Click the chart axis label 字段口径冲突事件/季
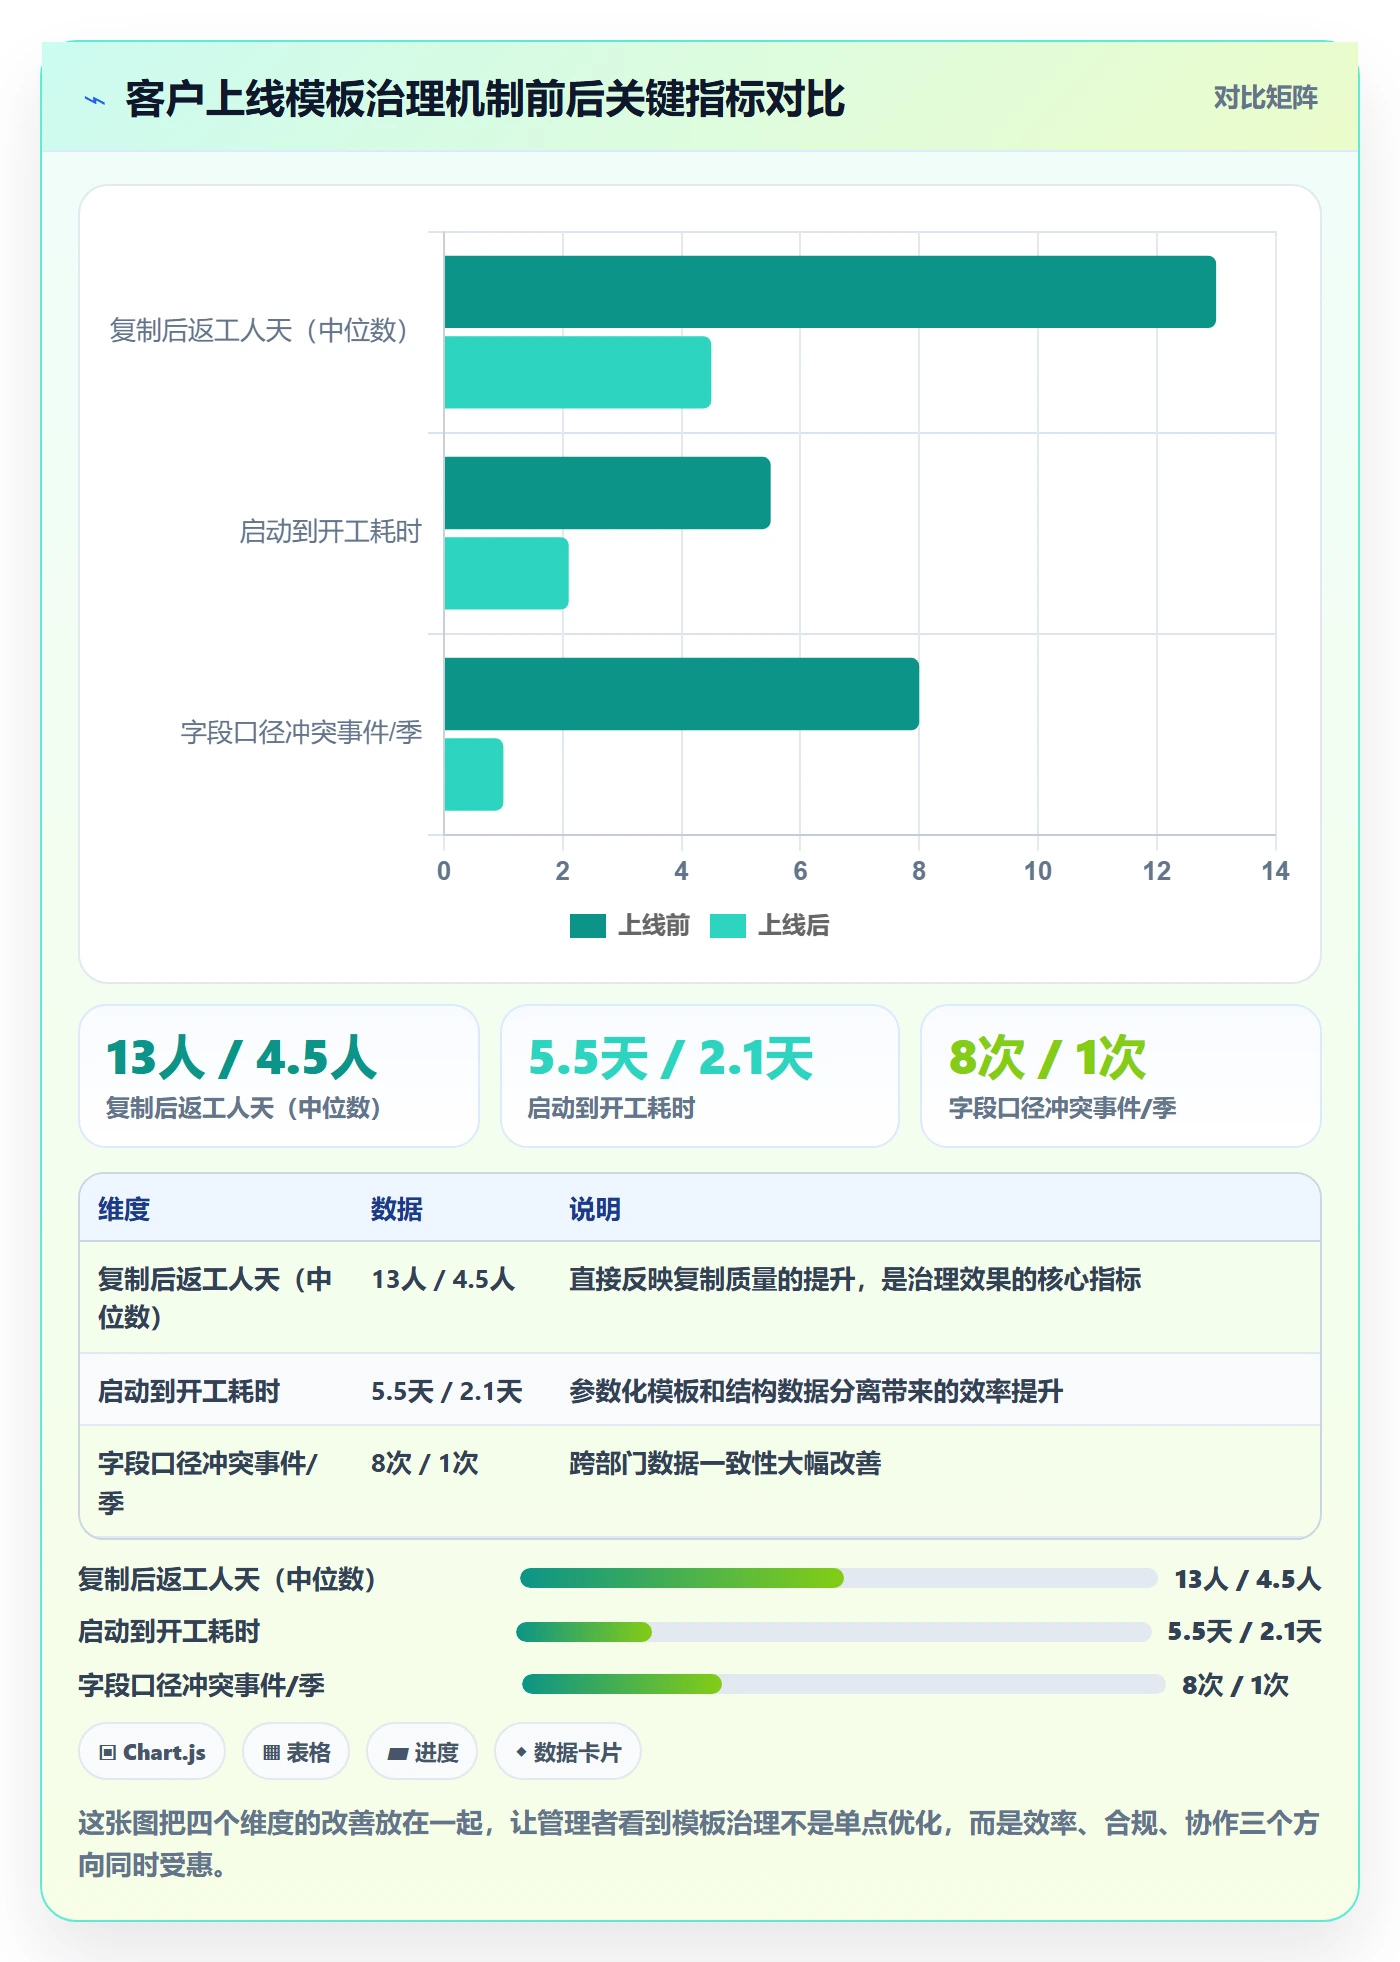Viewport: 1400px width, 1962px height. [x=301, y=733]
